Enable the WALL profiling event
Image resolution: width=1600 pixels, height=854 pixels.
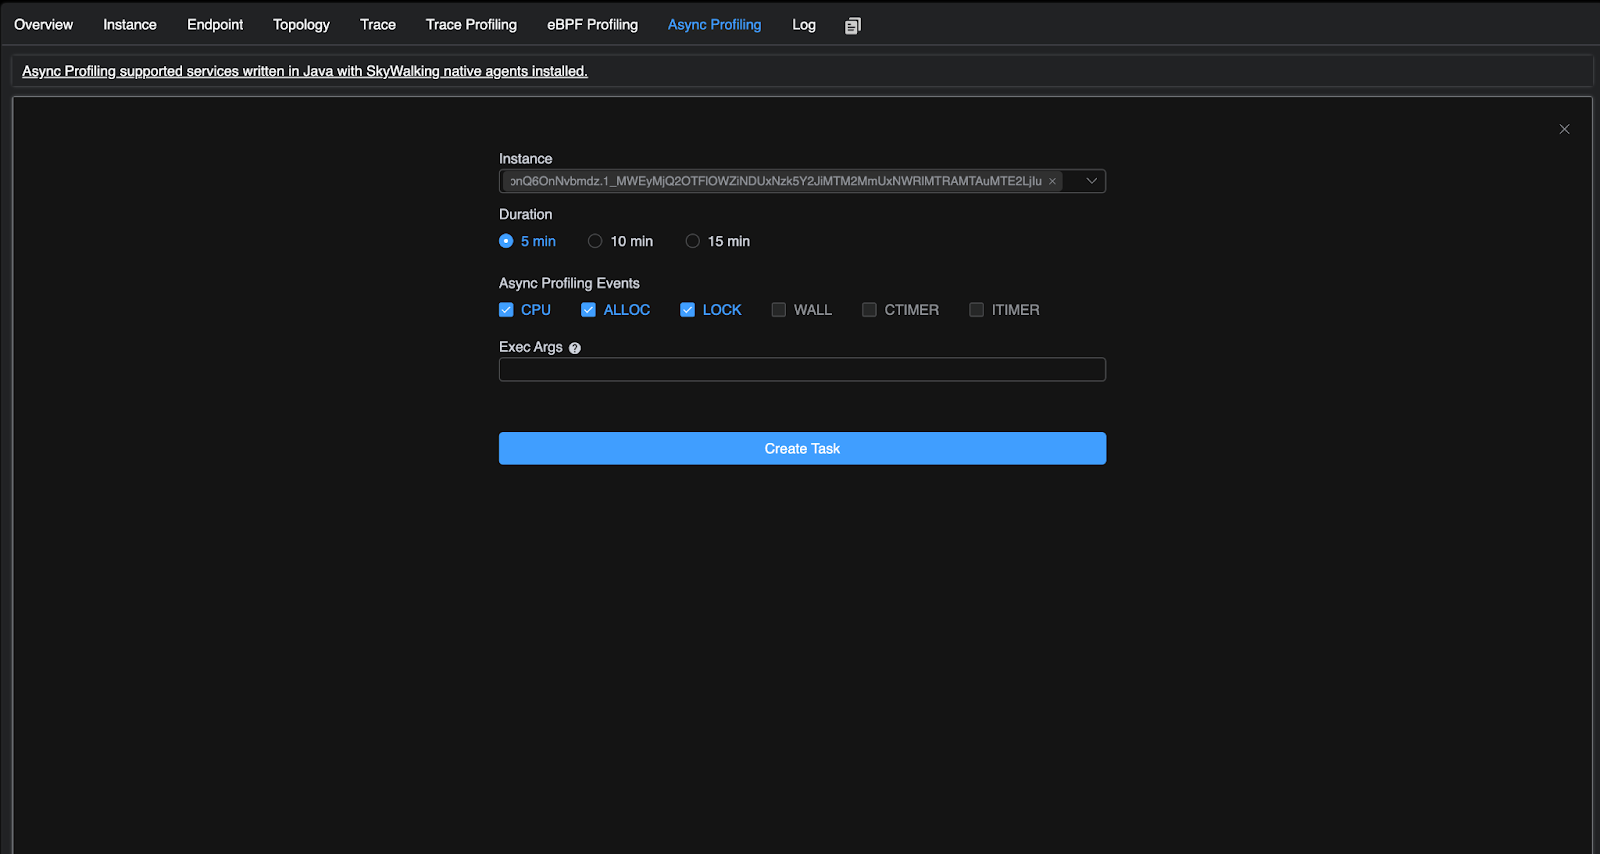click(778, 310)
